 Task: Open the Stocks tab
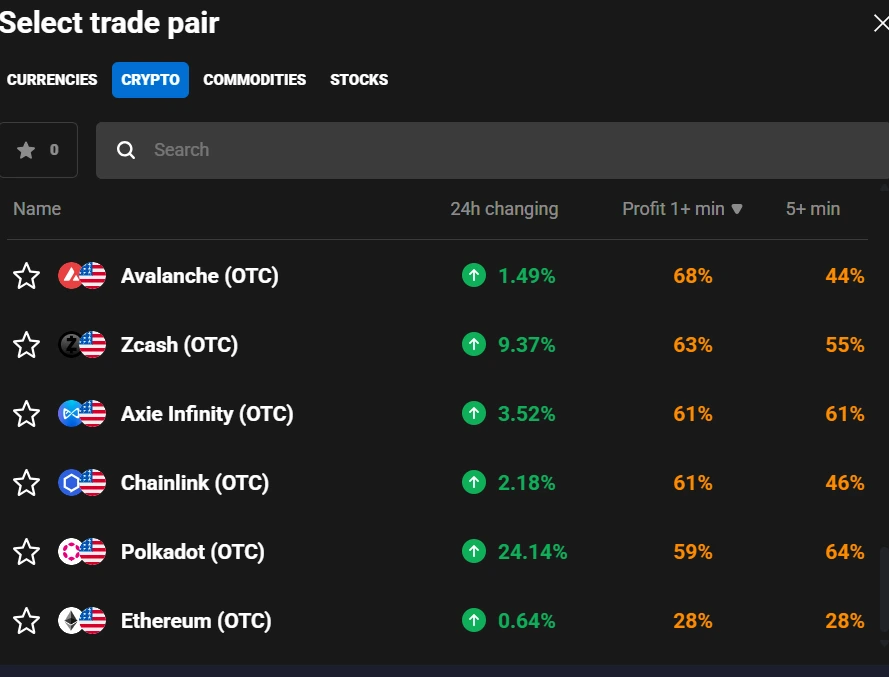click(358, 80)
